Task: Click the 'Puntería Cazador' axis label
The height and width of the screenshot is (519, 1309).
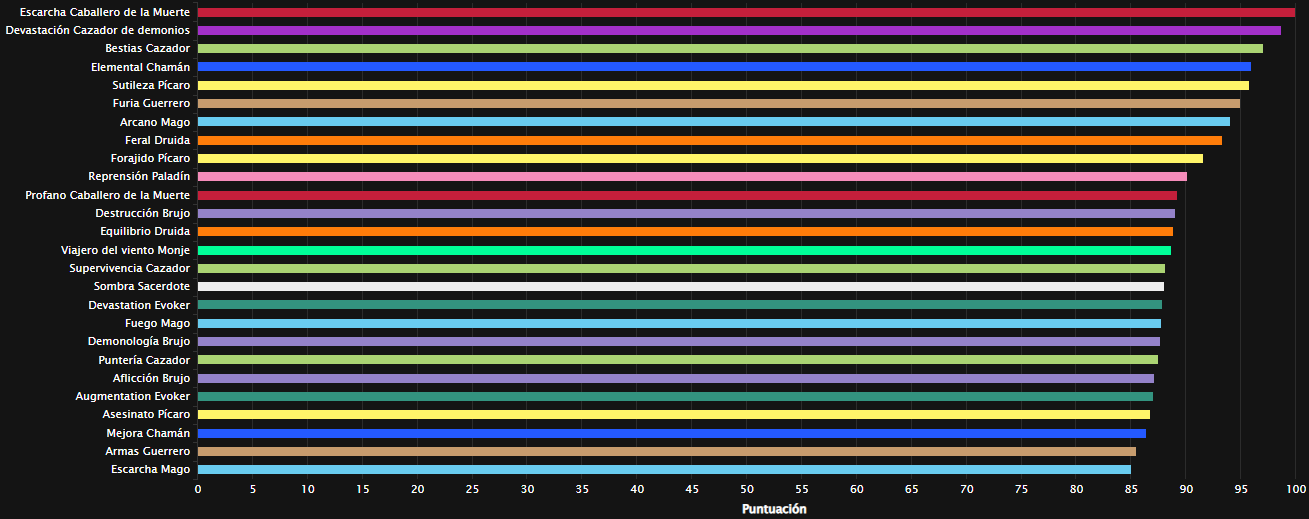Action: [x=144, y=360]
